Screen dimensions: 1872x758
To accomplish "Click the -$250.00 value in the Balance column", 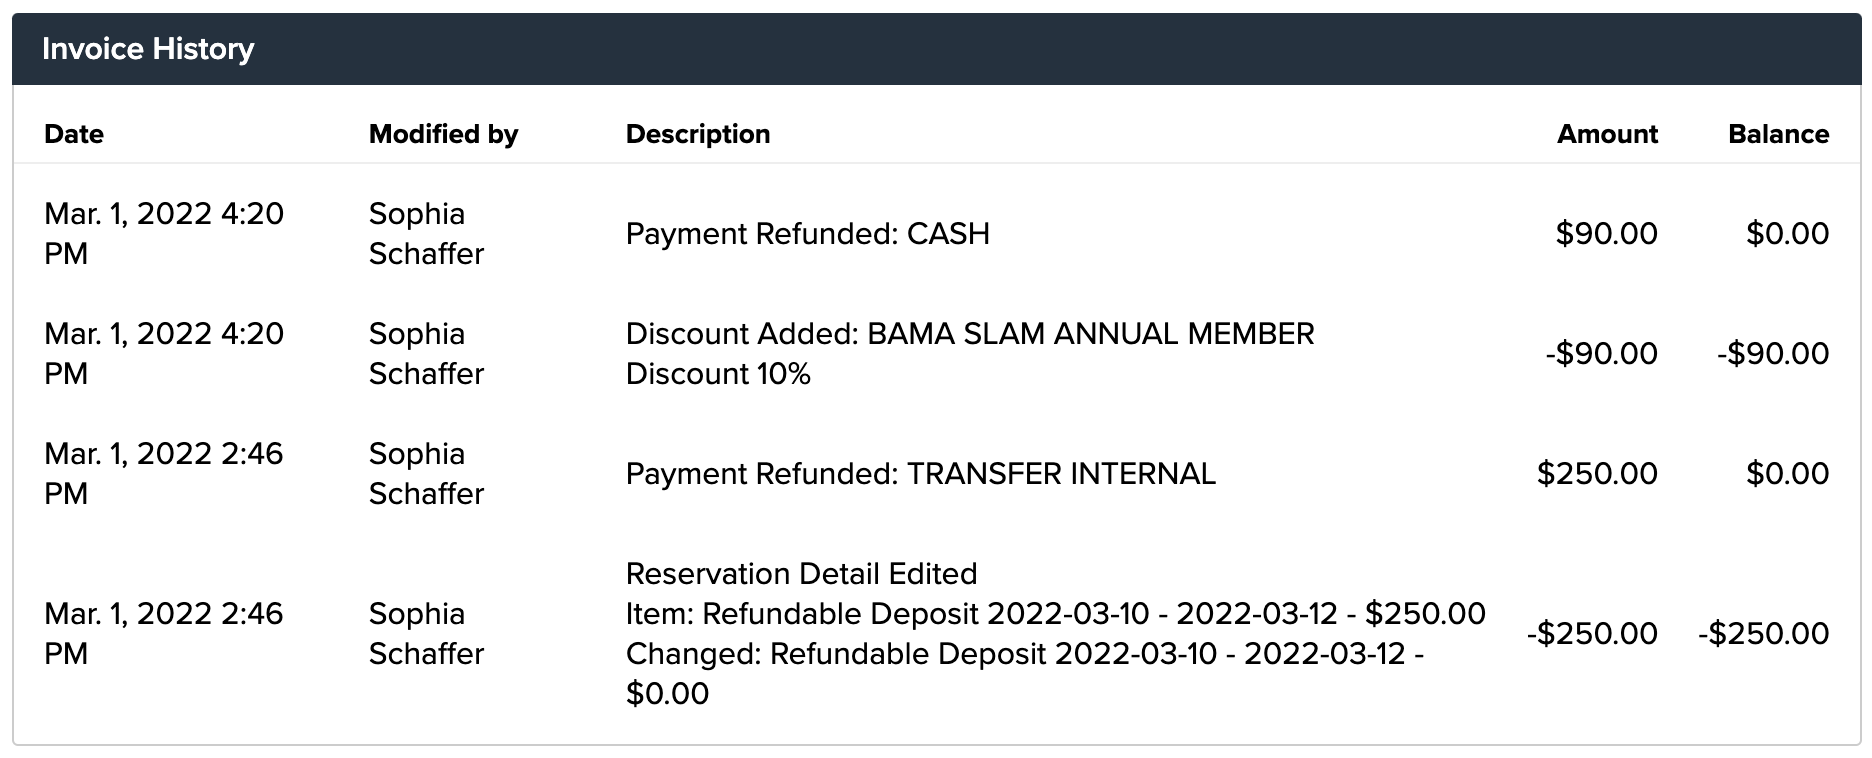I will (1763, 634).
